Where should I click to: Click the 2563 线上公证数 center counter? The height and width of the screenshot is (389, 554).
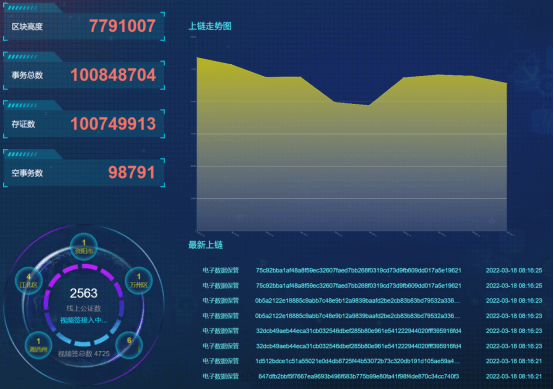(x=84, y=300)
